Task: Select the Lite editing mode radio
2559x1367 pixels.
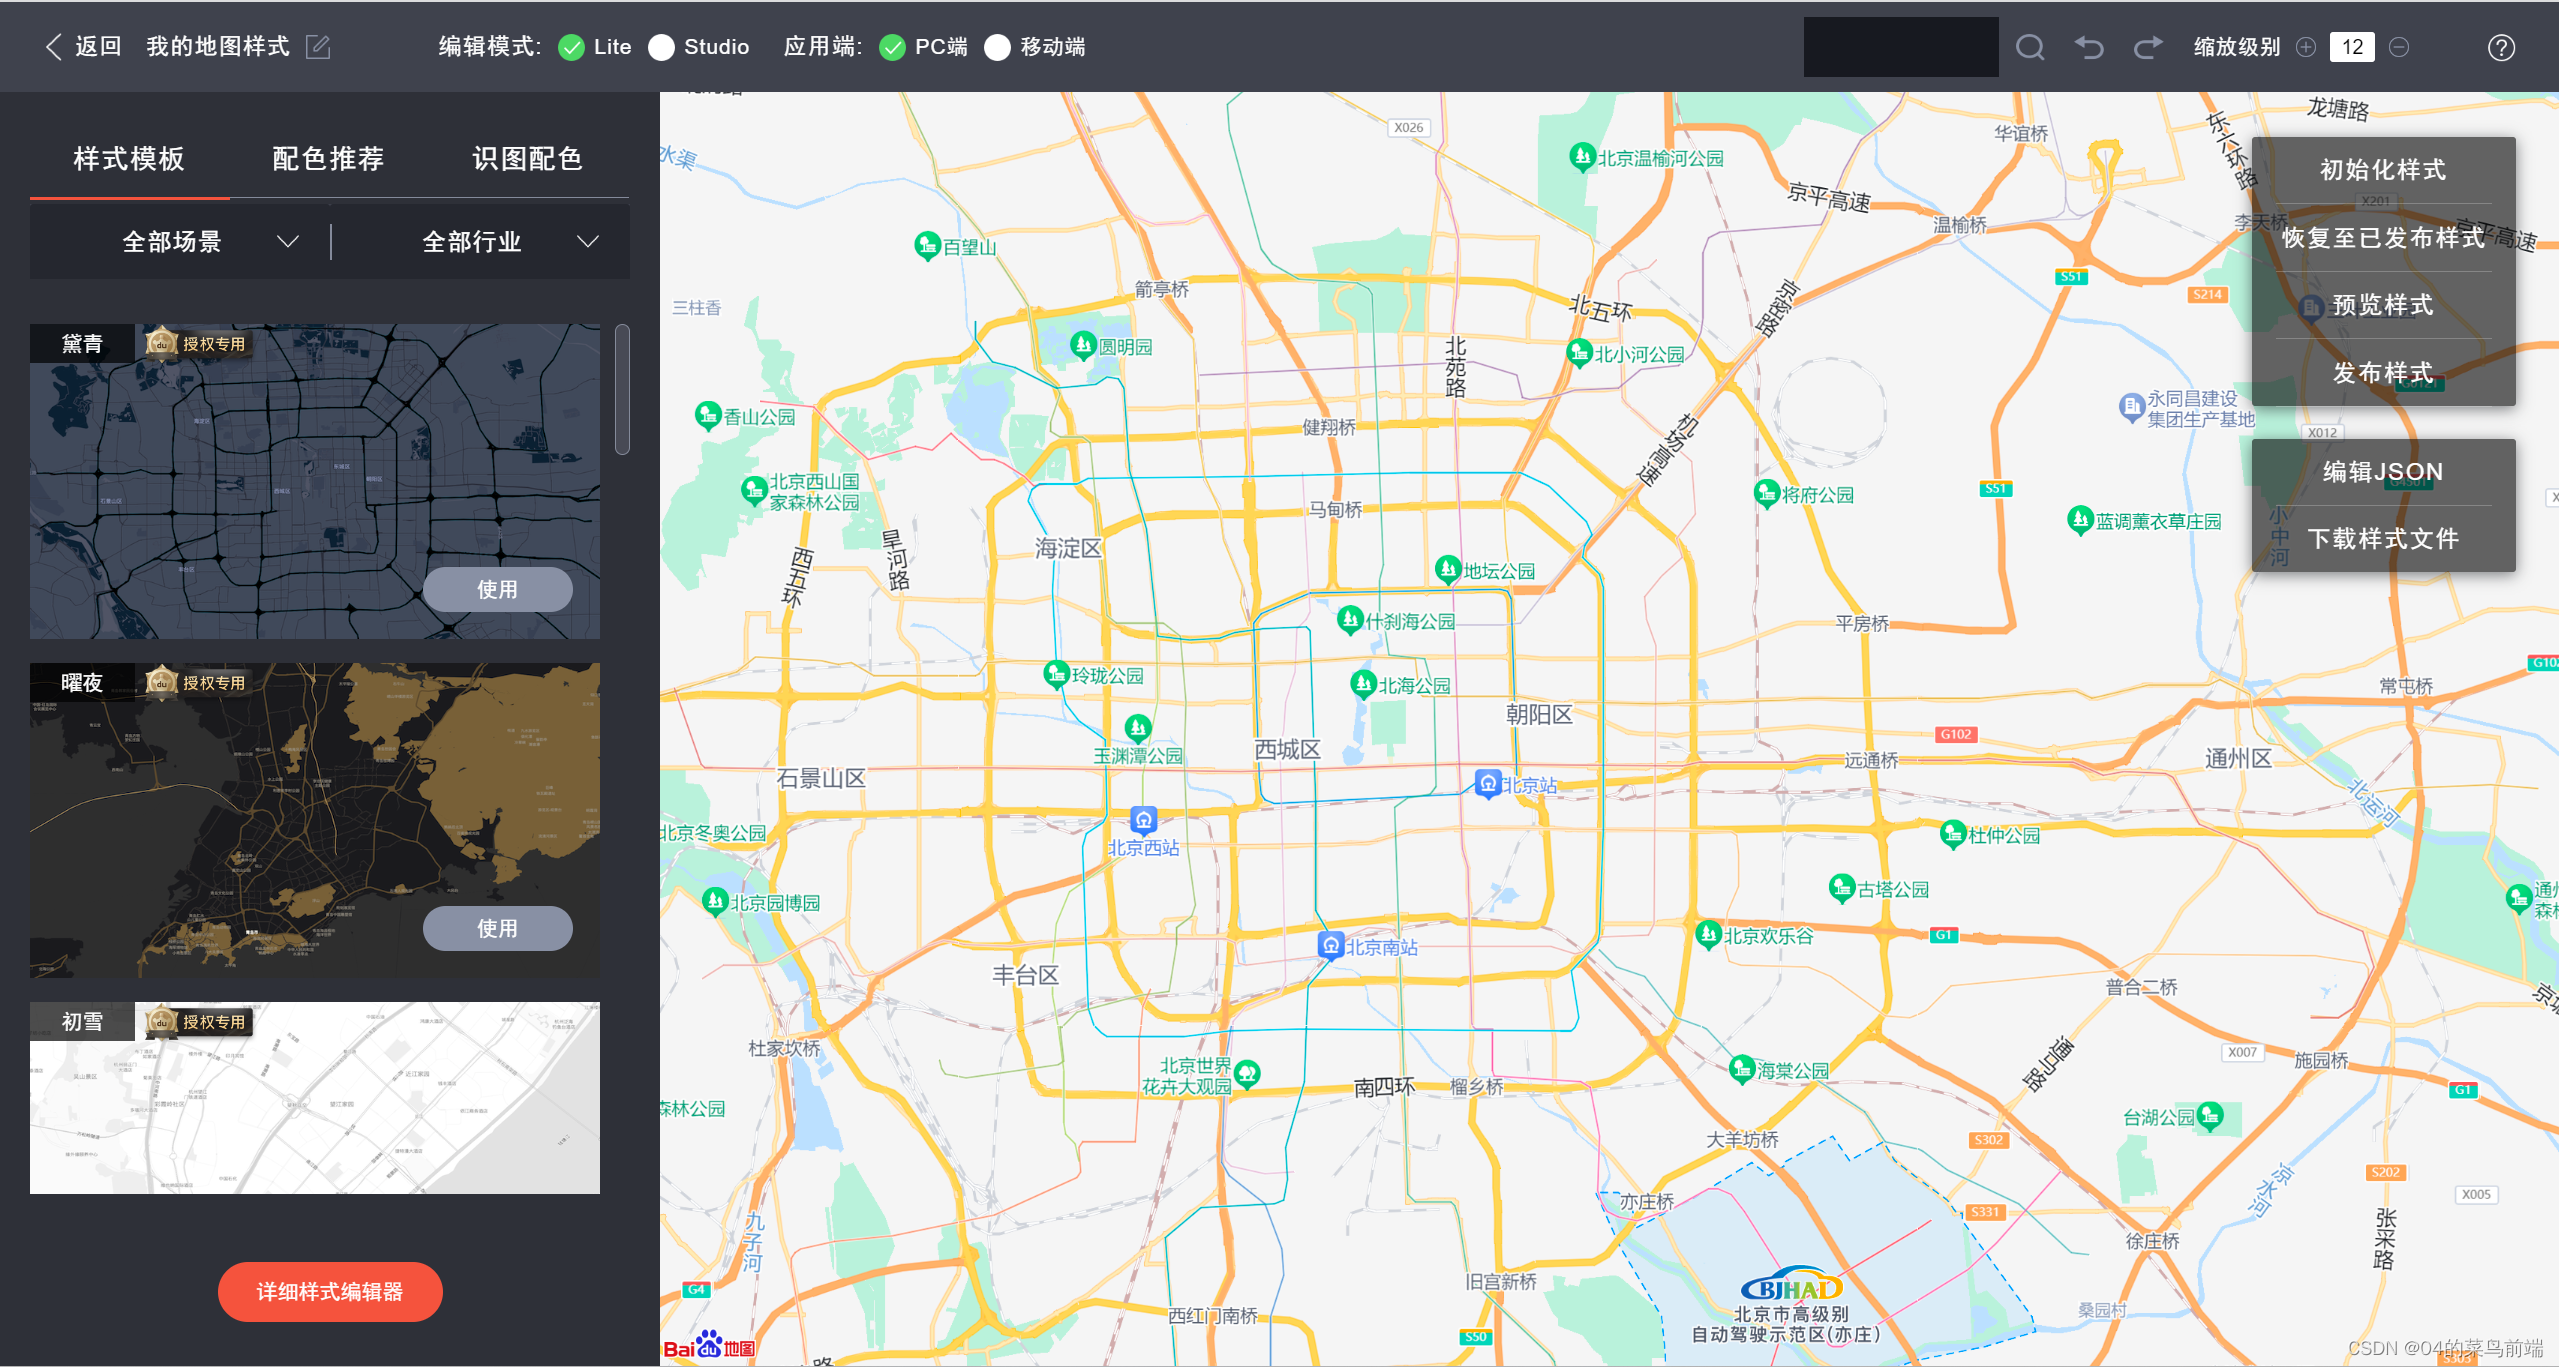Action: click(572, 46)
